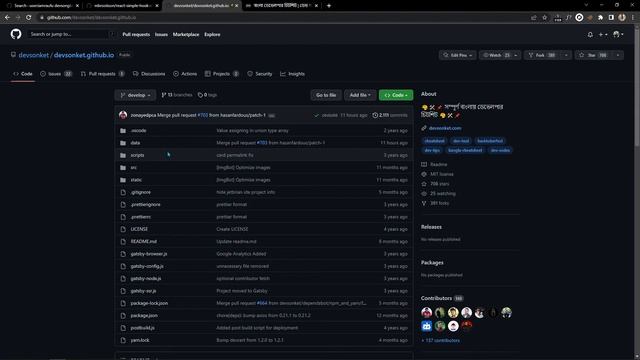640x360 pixels.
Task: Click commit status check mark icon
Action: click(316, 116)
